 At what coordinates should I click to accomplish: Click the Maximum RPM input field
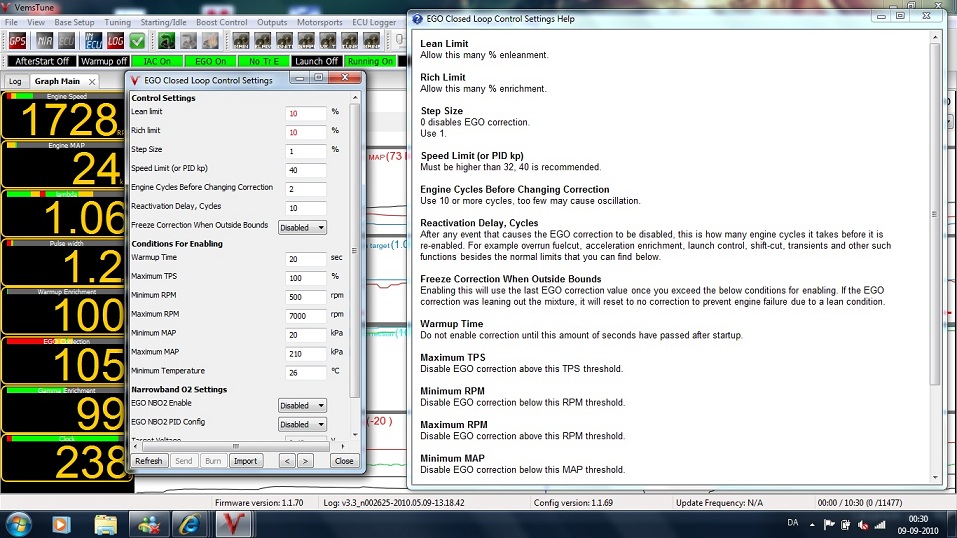point(305,316)
